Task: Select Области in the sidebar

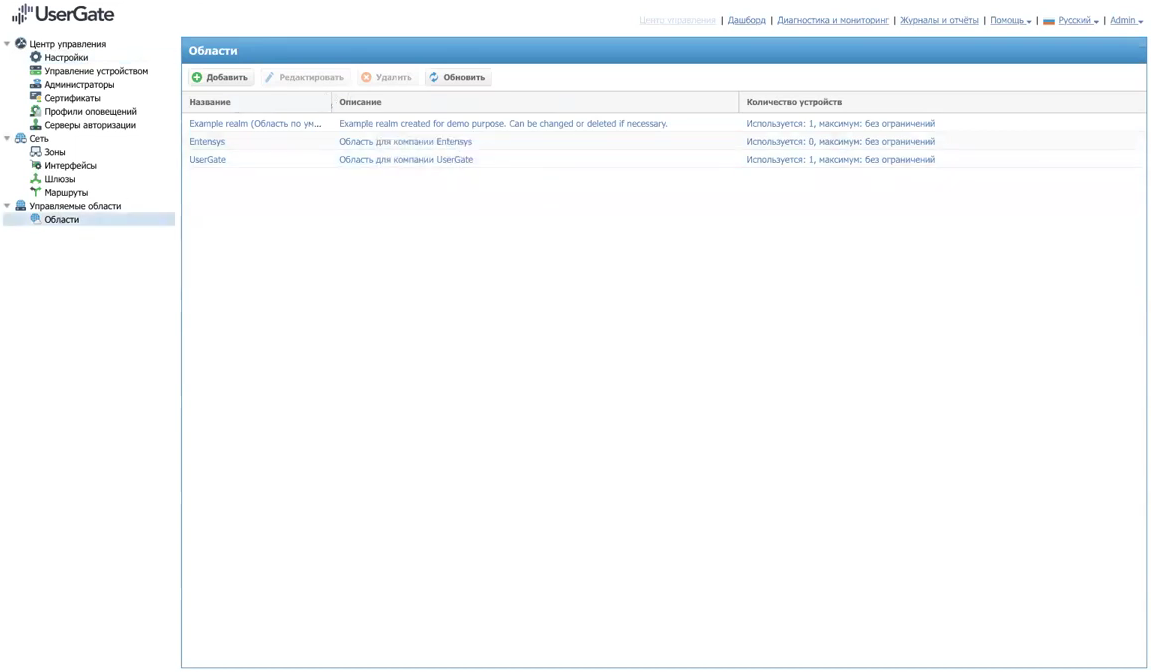Action: tap(62, 220)
